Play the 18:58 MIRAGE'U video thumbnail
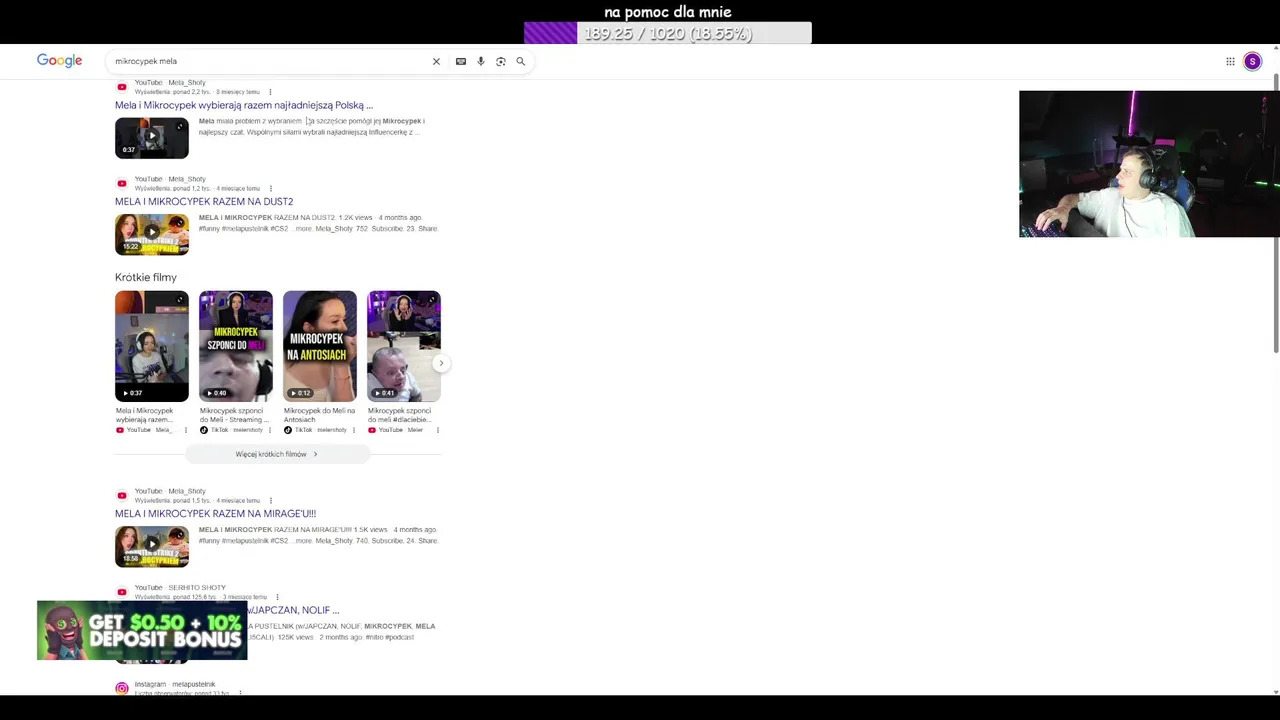This screenshot has width=1280, height=720. point(152,546)
